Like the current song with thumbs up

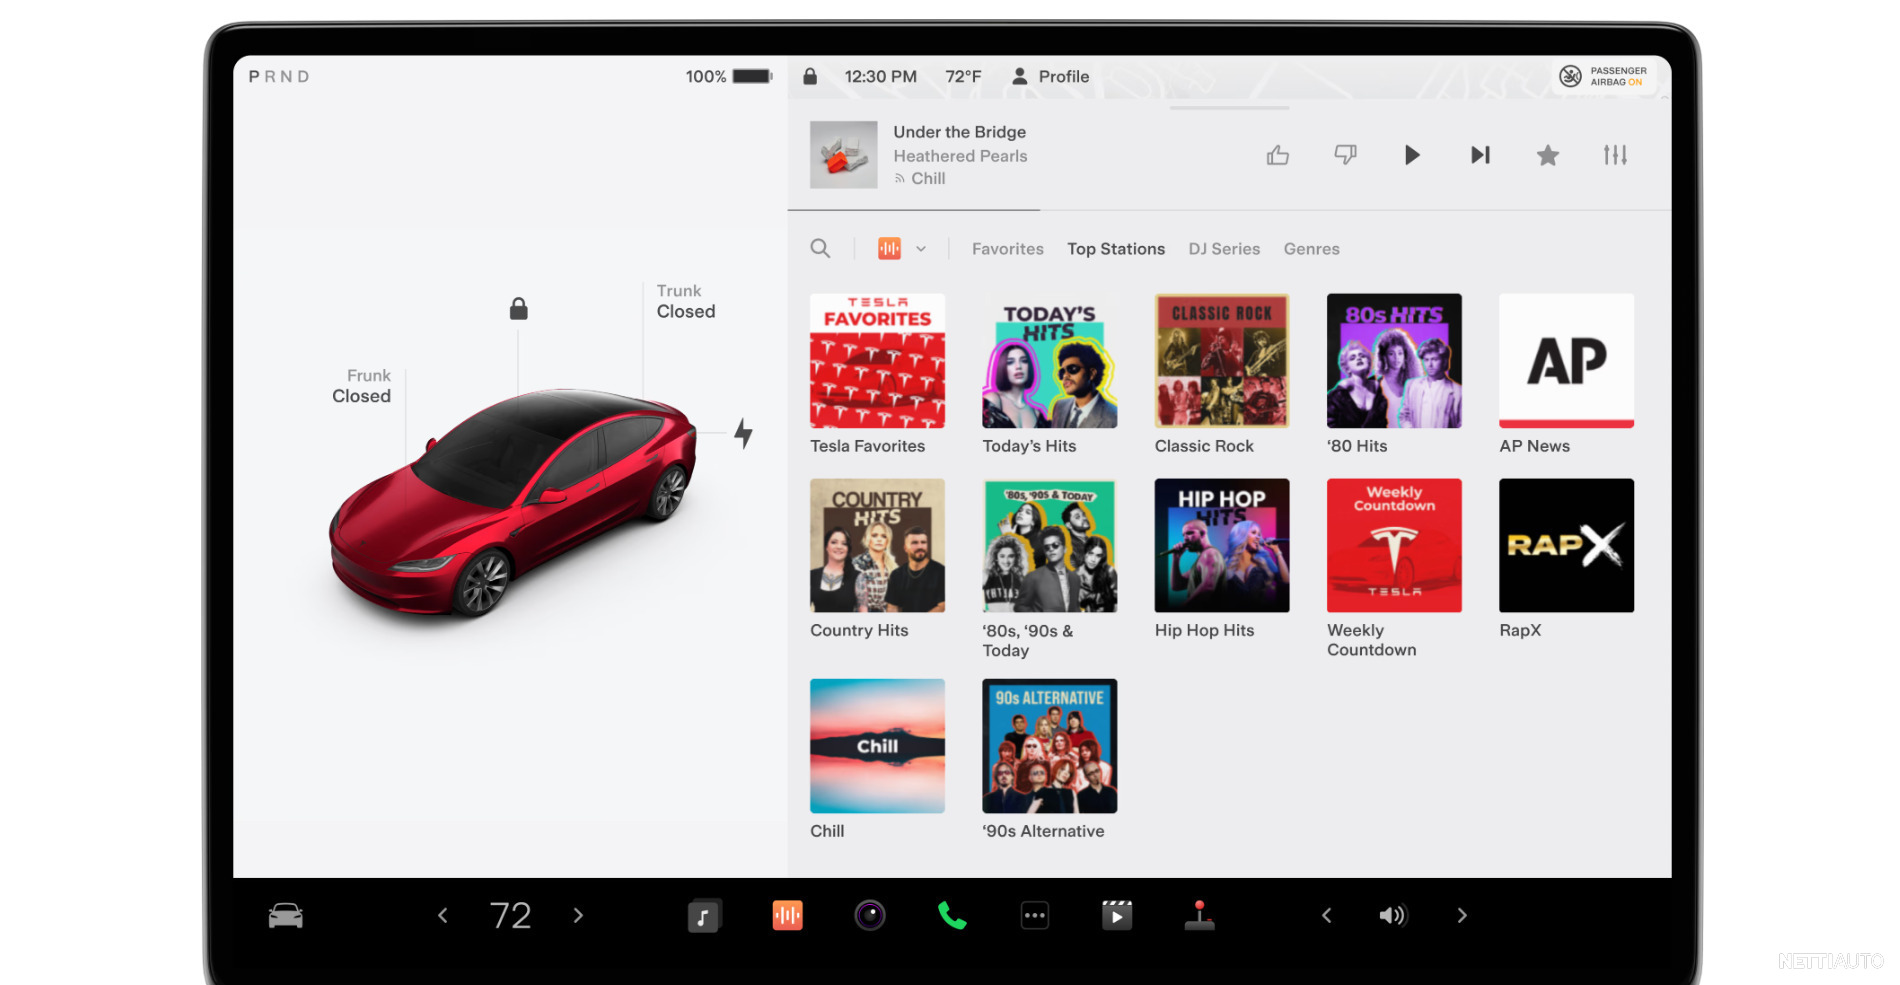(x=1277, y=155)
